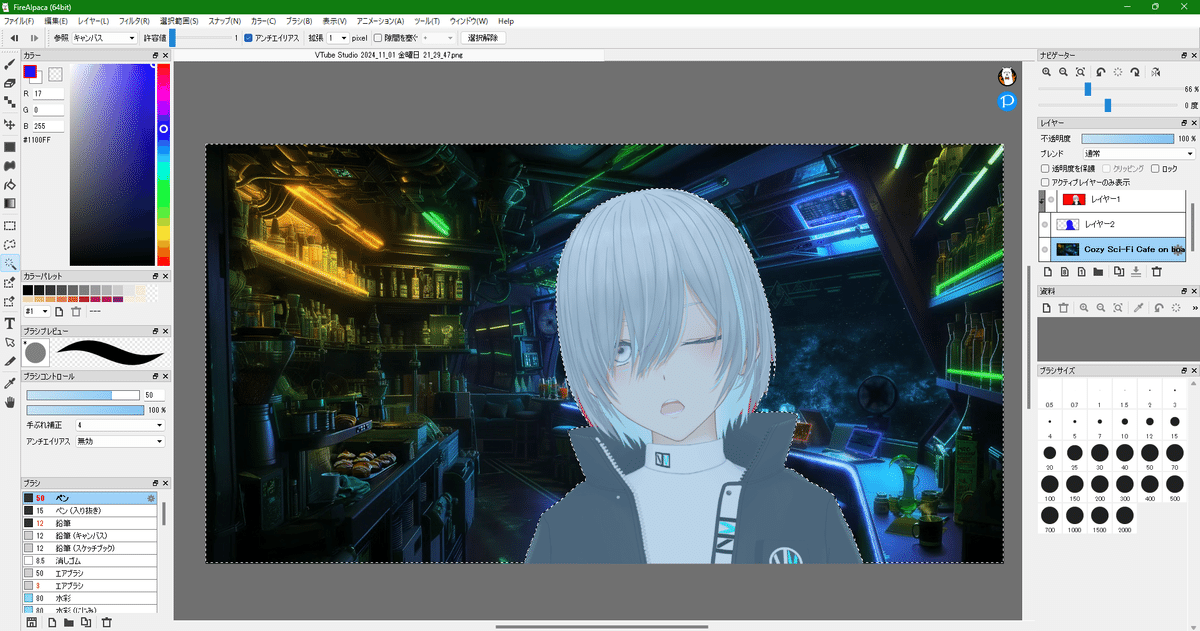Select the 消しゴム brush entry
The height and width of the screenshot is (631, 1200).
click(90, 561)
